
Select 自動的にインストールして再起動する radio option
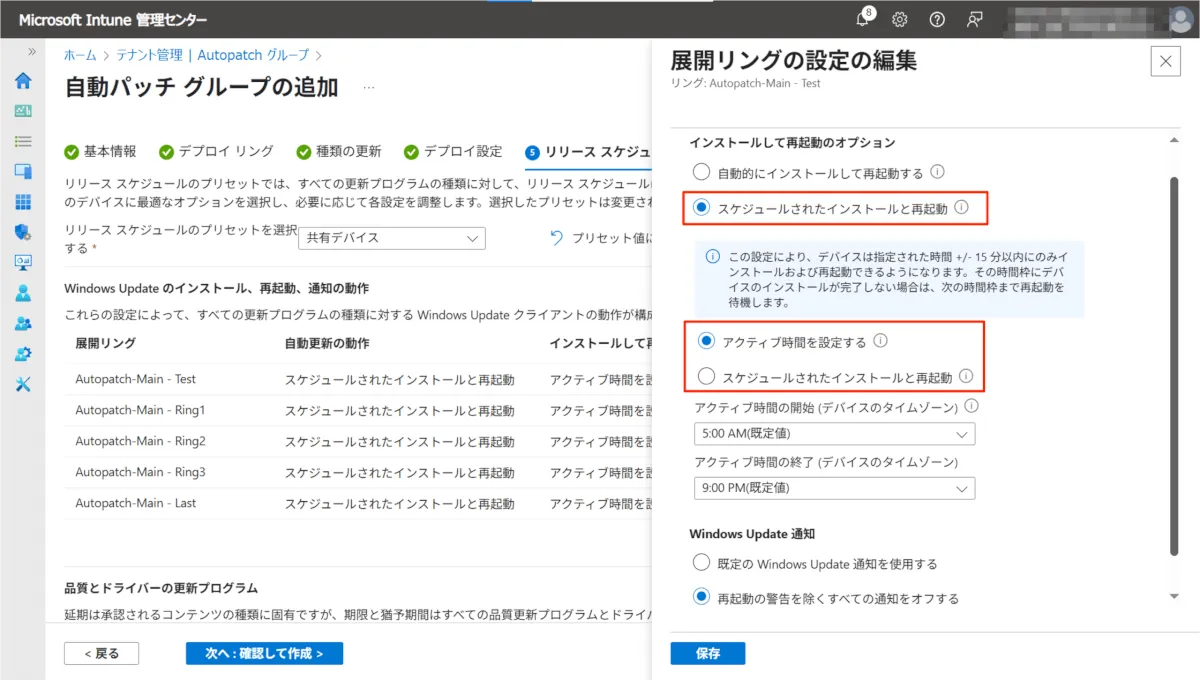click(x=702, y=173)
